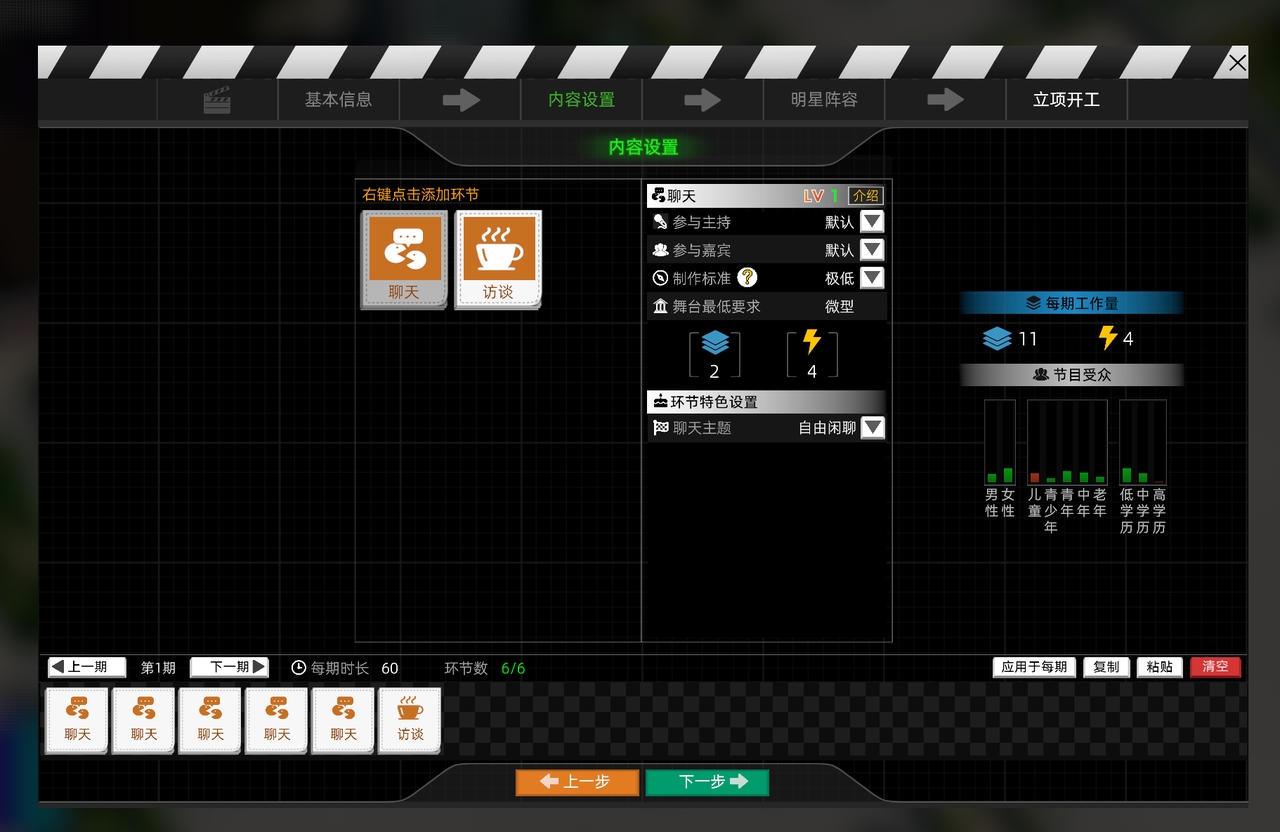Select the first 聊天 segment in the bottom timeline

point(77,719)
